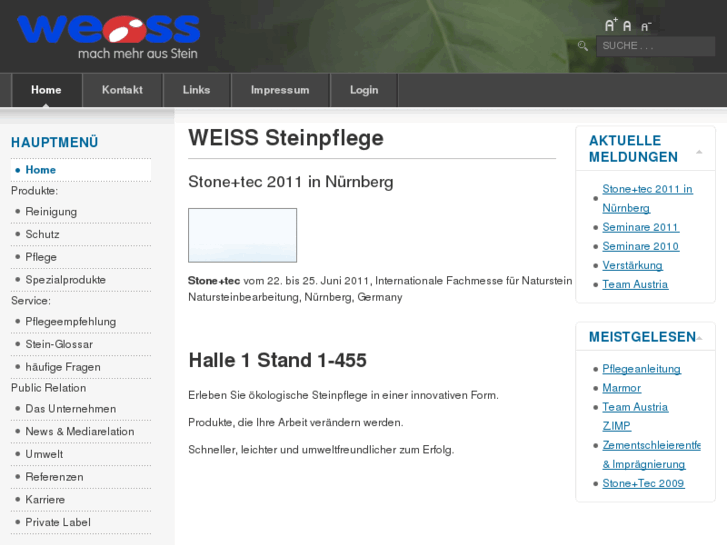Click the increase font size A+ icon
Screen dimensions: 727x545
click(611, 25)
